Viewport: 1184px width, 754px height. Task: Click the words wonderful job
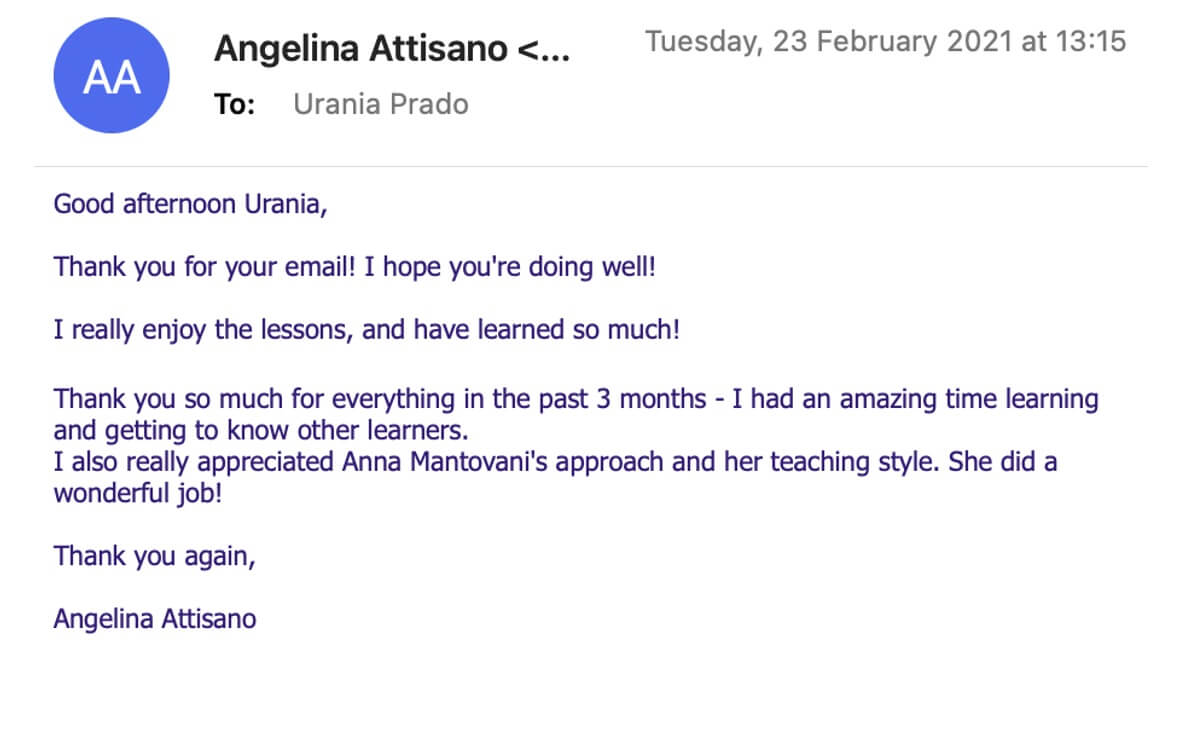[137, 494]
